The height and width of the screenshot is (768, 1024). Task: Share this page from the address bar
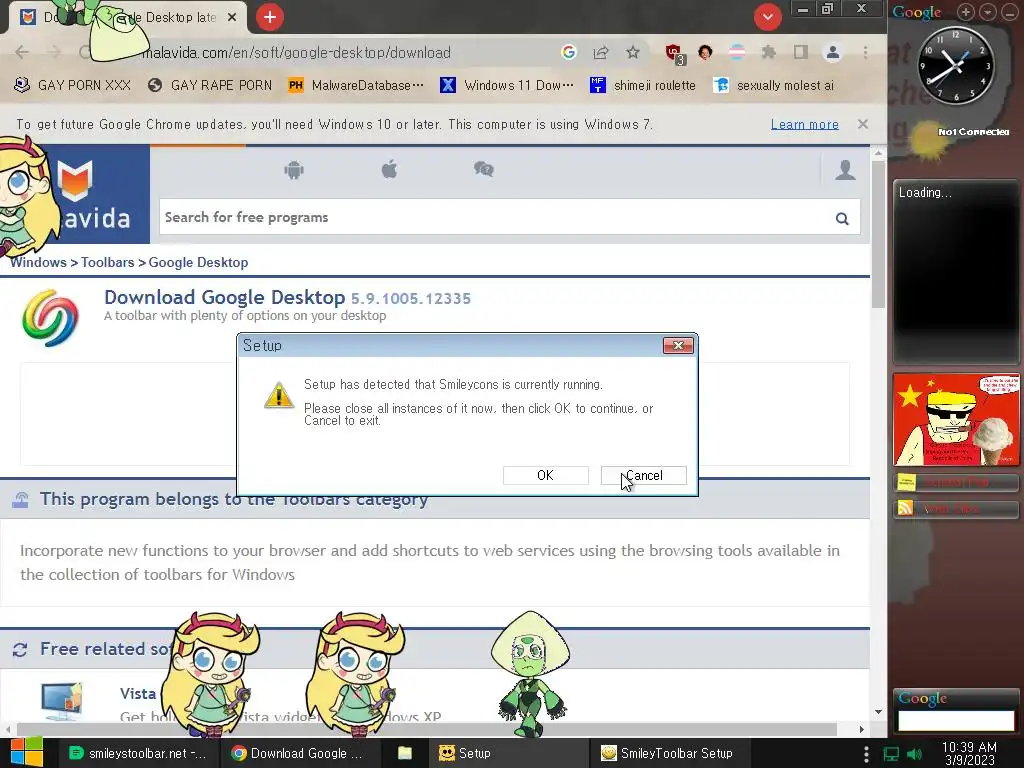(601, 52)
